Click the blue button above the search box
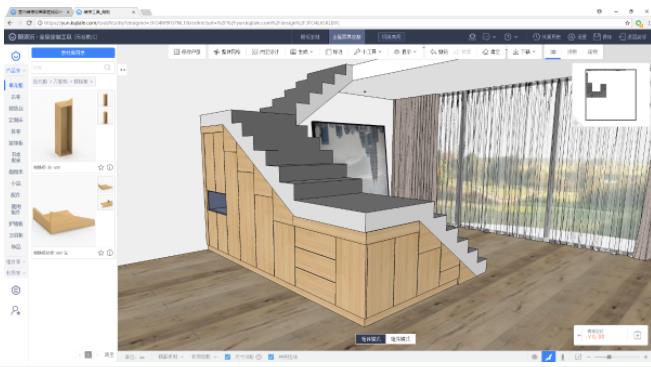Image resolution: width=651 pixels, height=367 pixels. pyautogui.click(x=73, y=53)
